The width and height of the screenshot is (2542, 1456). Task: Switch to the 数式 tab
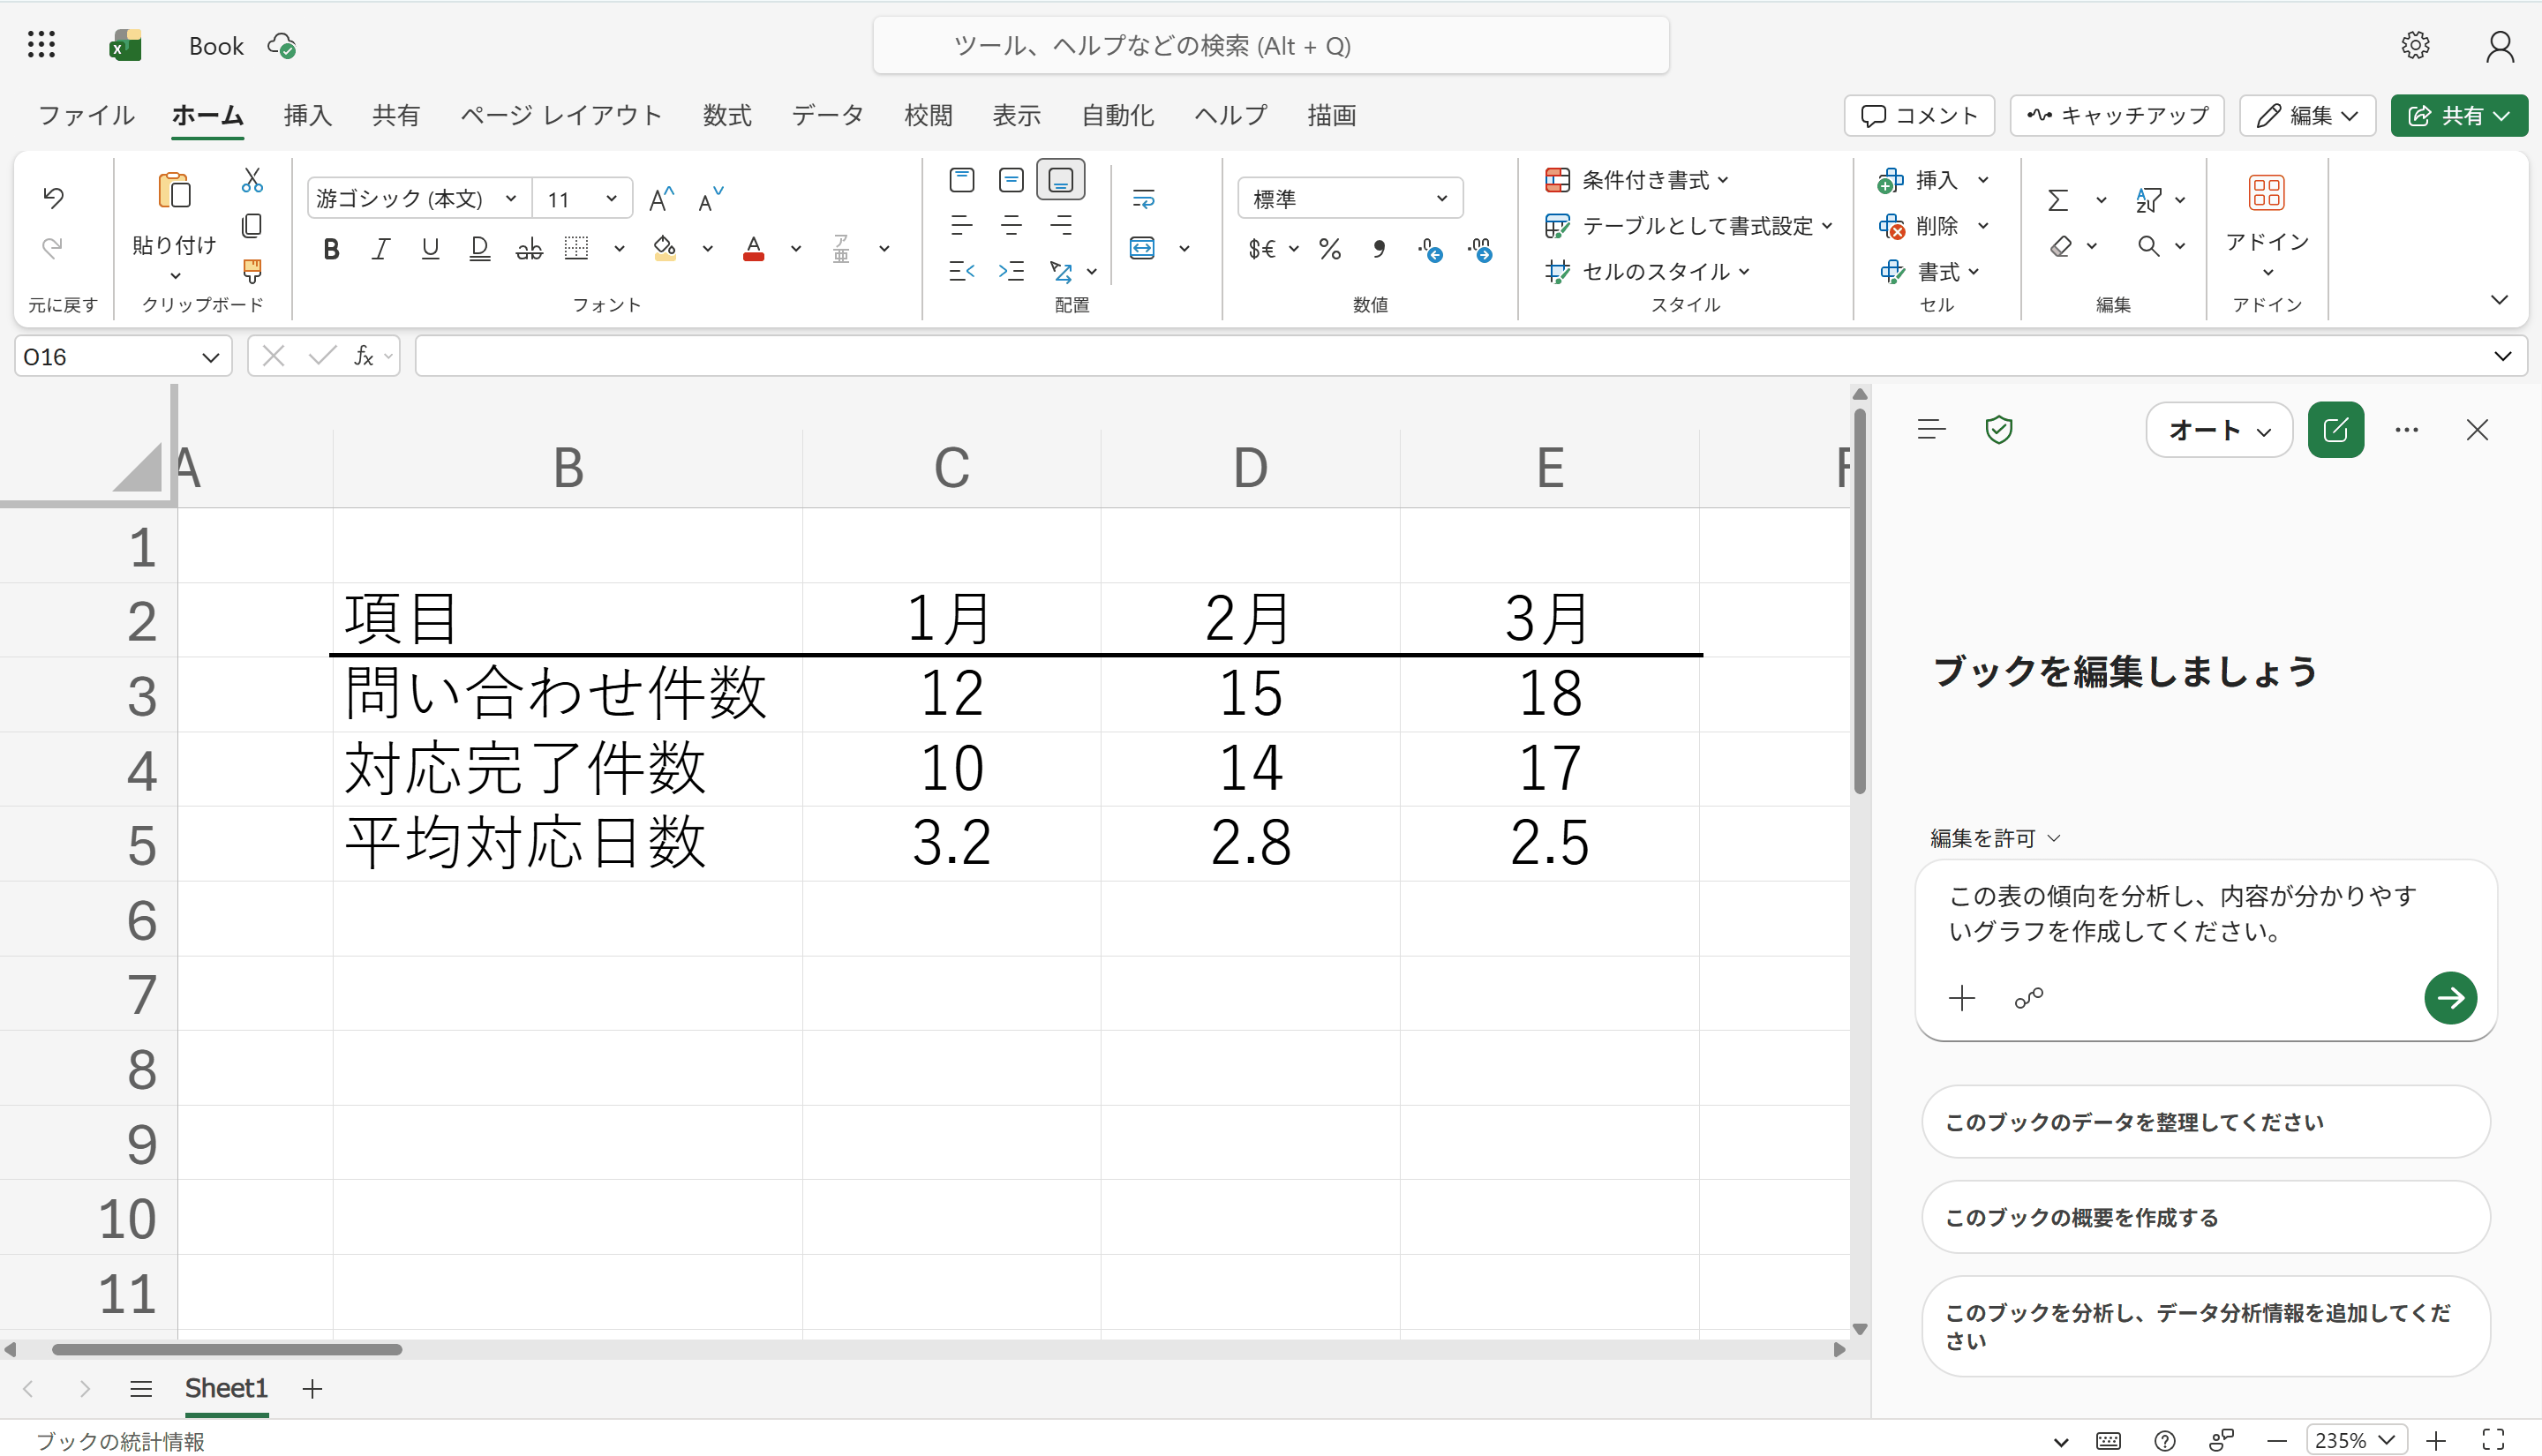tap(727, 115)
